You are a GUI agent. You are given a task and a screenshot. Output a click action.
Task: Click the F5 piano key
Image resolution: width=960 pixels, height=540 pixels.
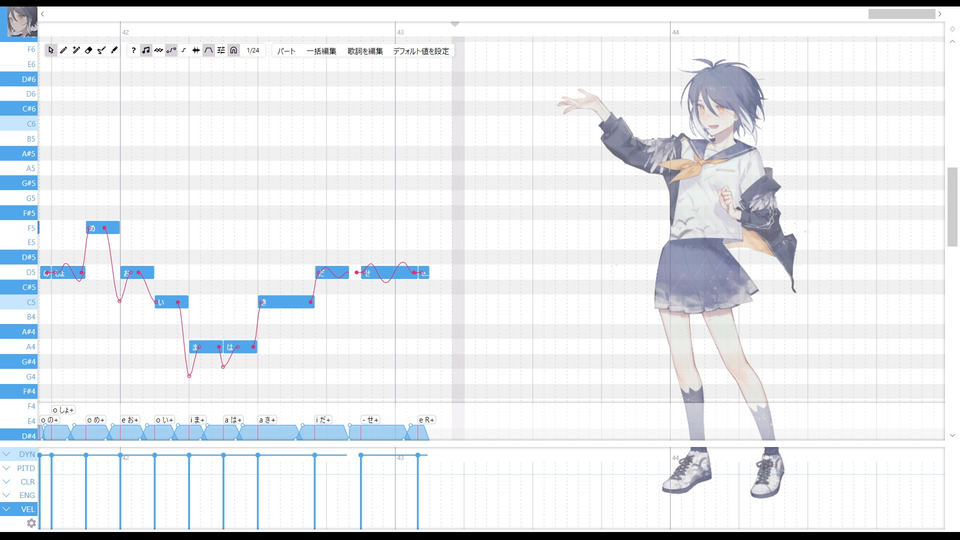[19, 228]
